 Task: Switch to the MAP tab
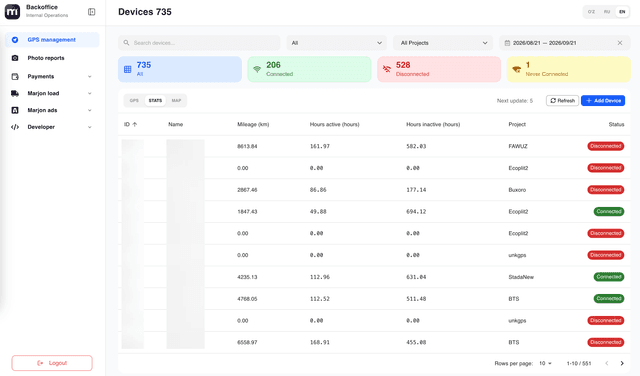[x=176, y=100]
